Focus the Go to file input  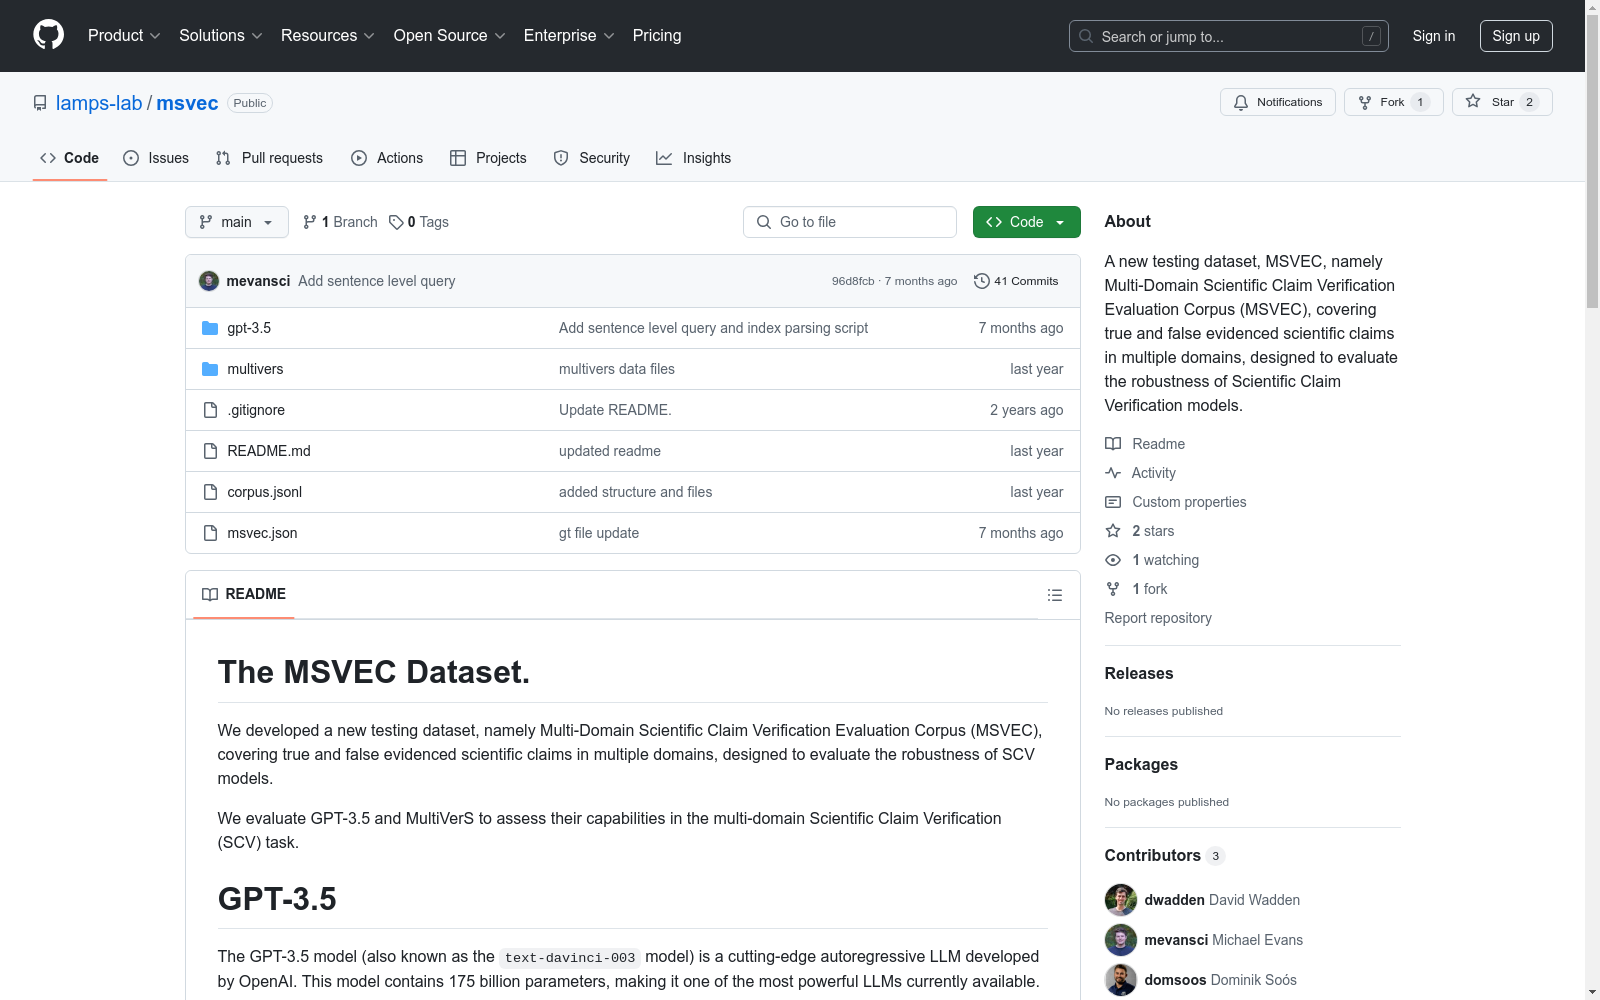click(850, 222)
